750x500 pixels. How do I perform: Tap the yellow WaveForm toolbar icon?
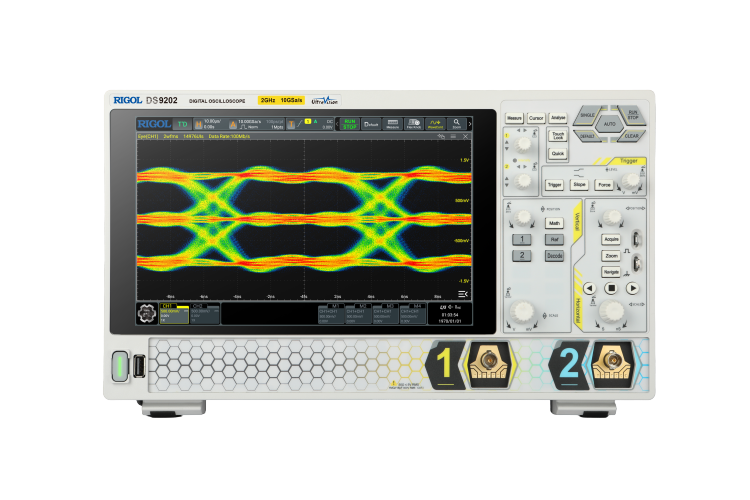435,124
